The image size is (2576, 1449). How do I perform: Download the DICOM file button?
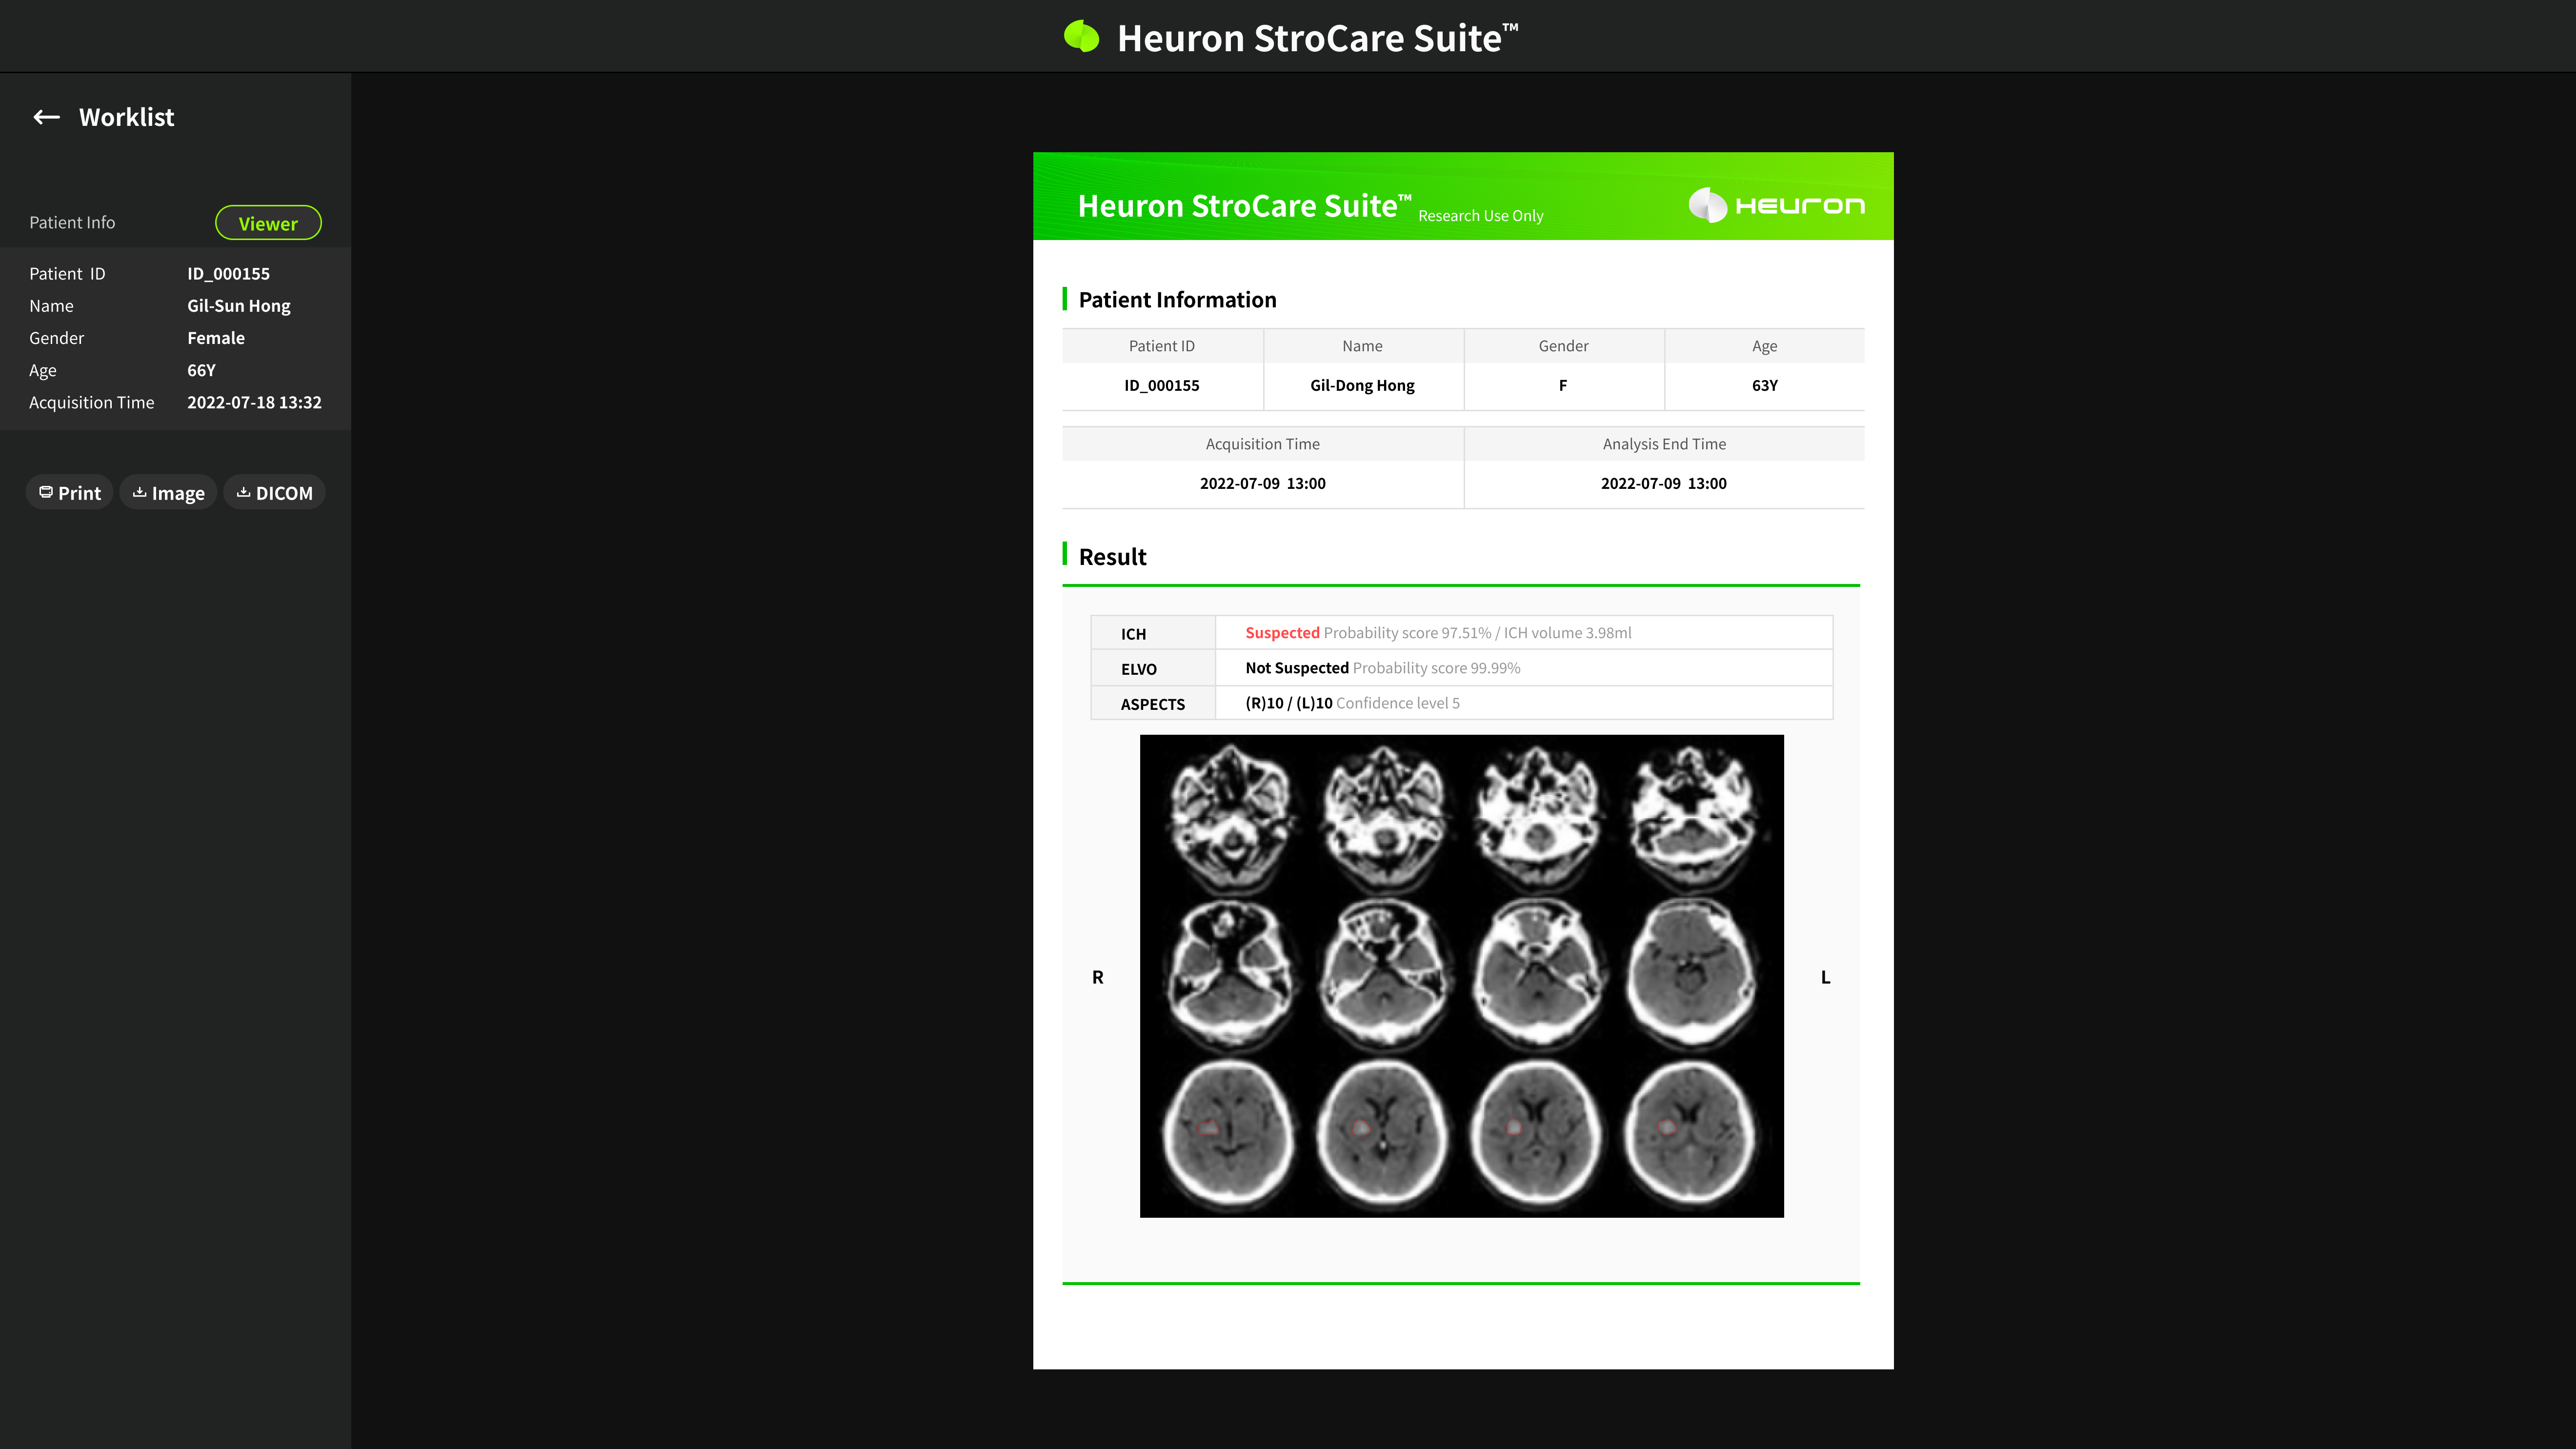click(x=274, y=493)
